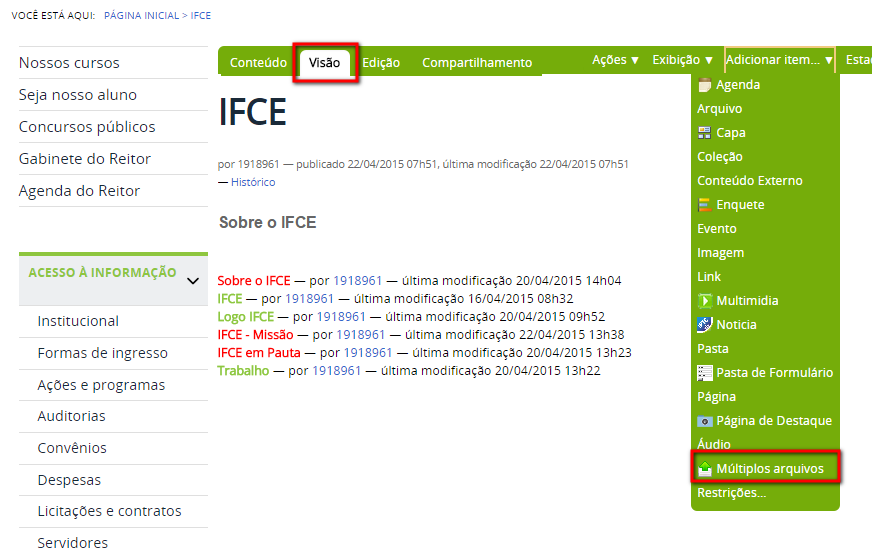Select the Visão tab
The height and width of the screenshot is (555, 872).
click(x=324, y=62)
